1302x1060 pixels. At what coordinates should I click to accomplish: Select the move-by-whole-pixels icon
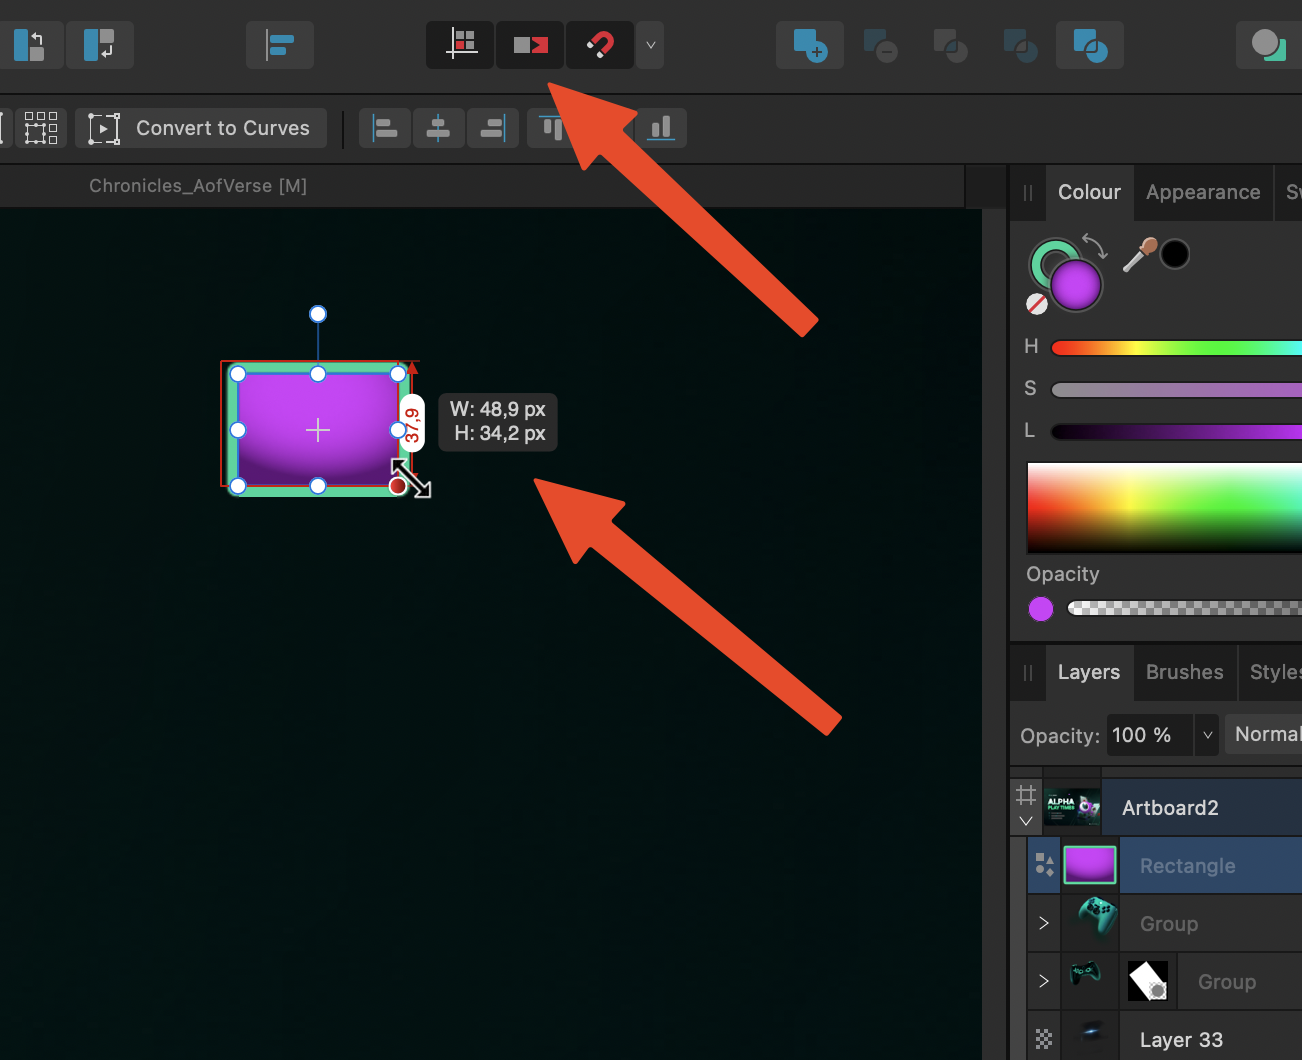pyautogui.click(x=530, y=45)
